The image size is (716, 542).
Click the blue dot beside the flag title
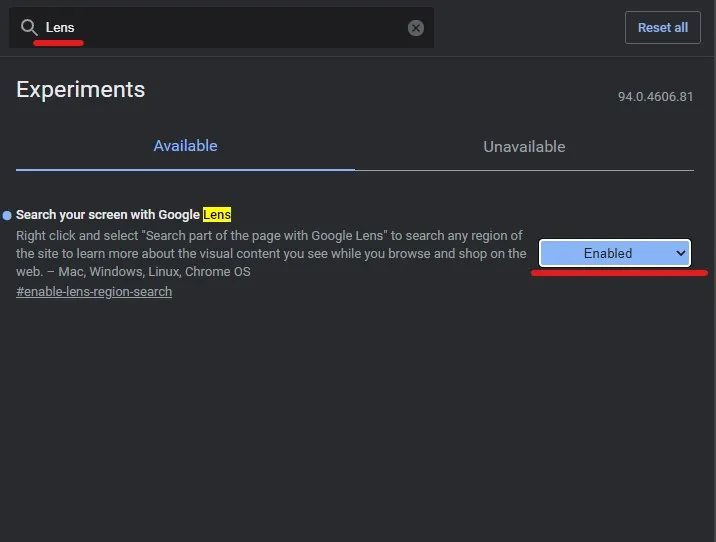[7, 215]
